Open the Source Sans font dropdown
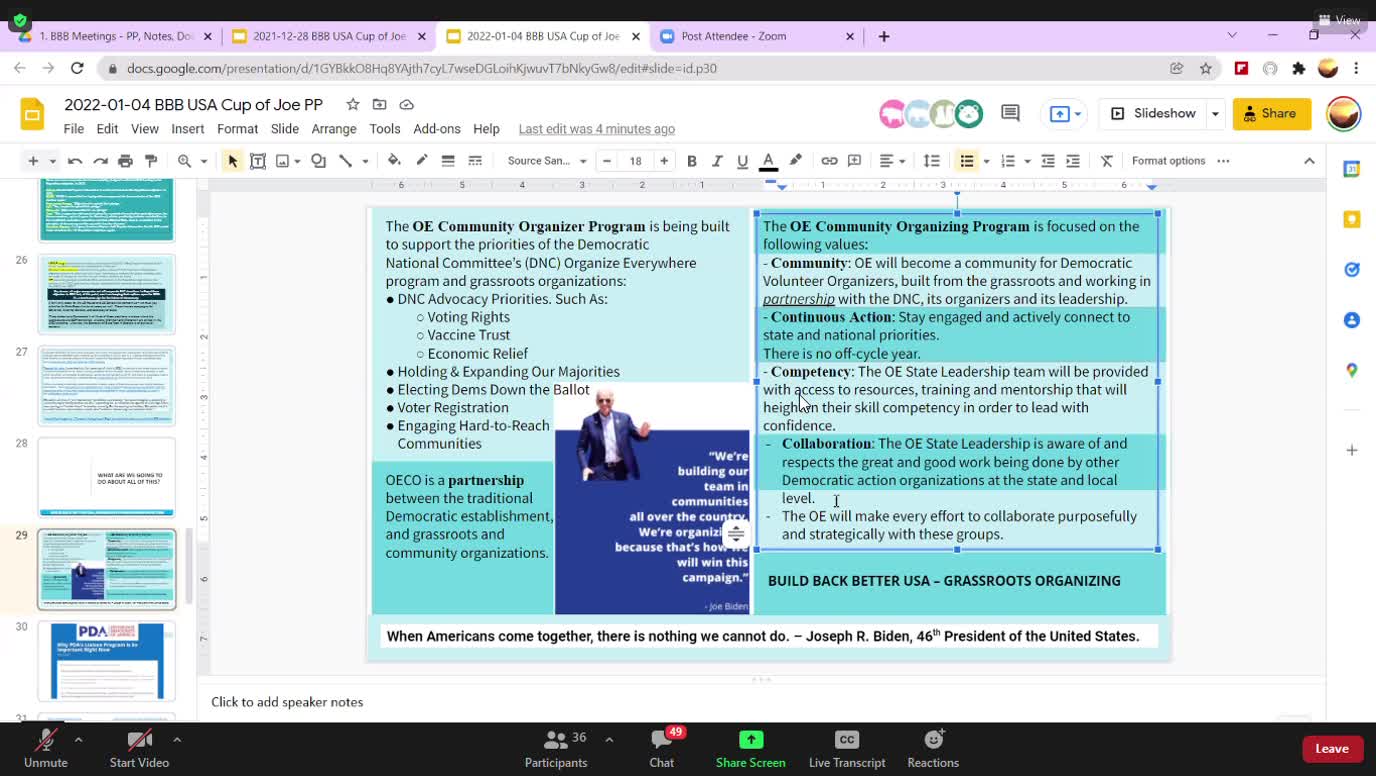The width and height of the screenshot is (1376, 776). click(x=546, y=161)
